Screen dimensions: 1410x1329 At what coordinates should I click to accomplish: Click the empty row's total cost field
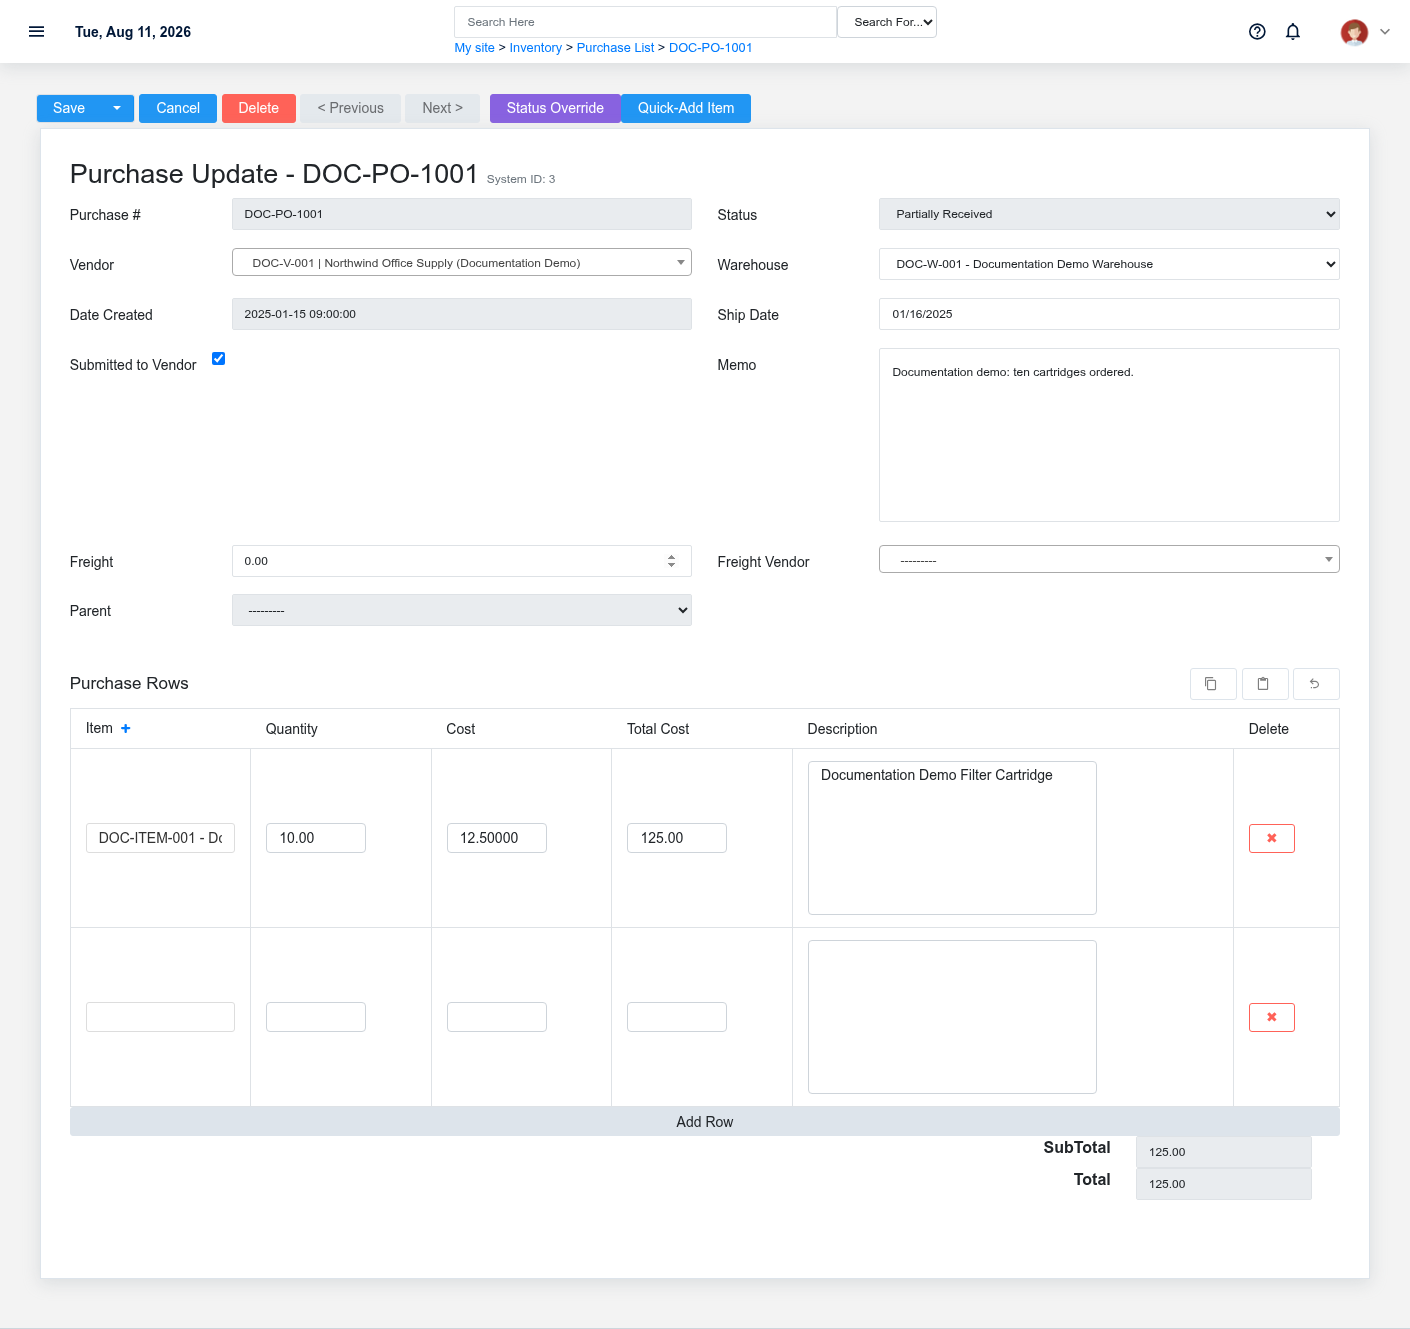[x=677, y=1017]
